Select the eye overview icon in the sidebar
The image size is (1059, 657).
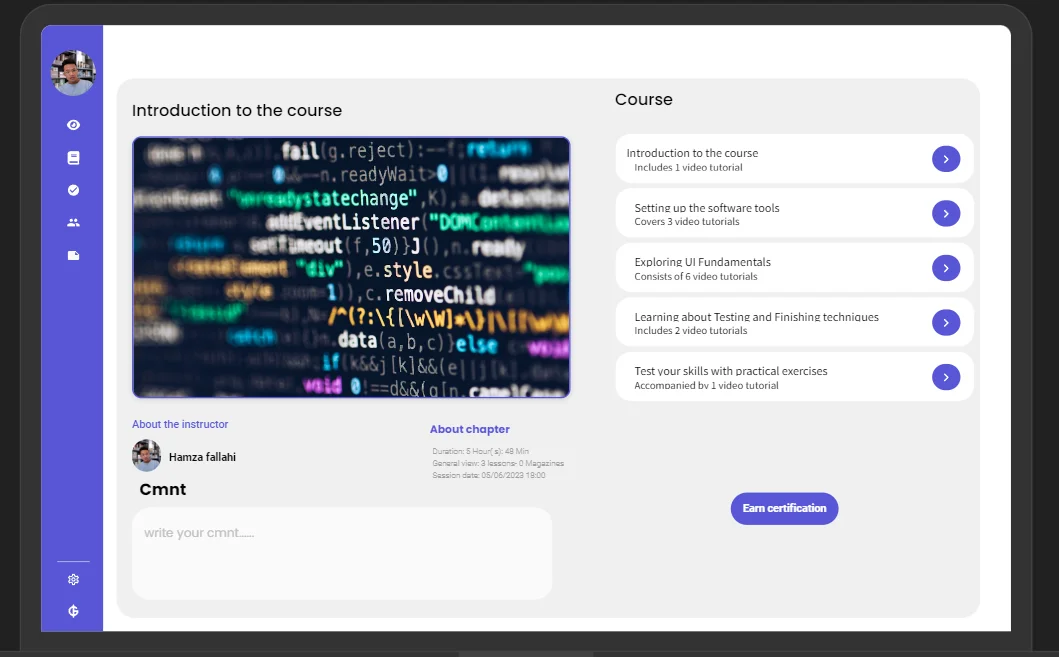[x=72, y=124]
